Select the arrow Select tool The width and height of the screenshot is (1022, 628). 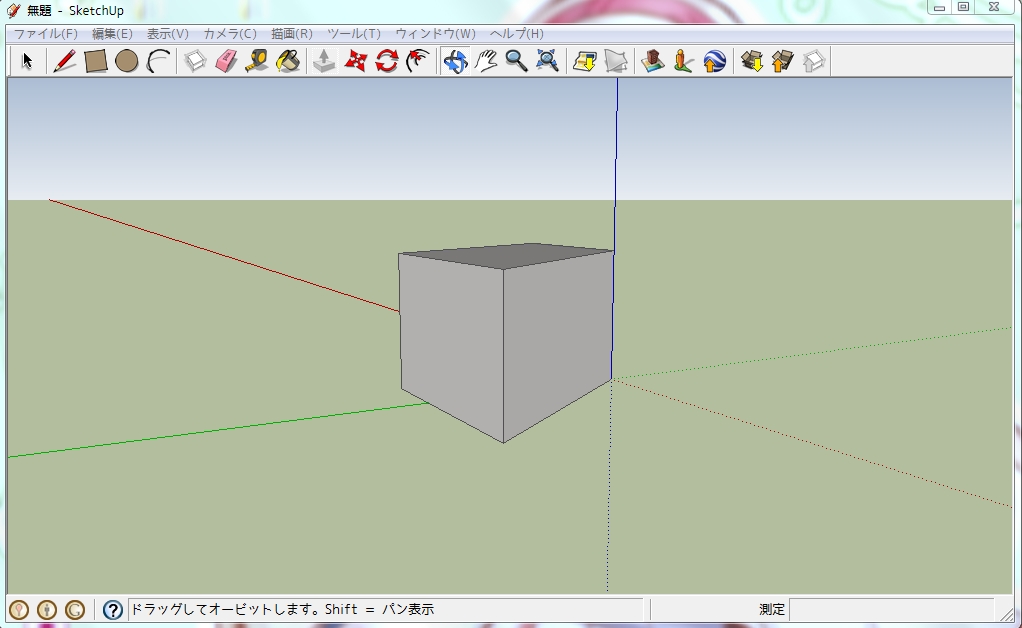click(x=26, y=61)
